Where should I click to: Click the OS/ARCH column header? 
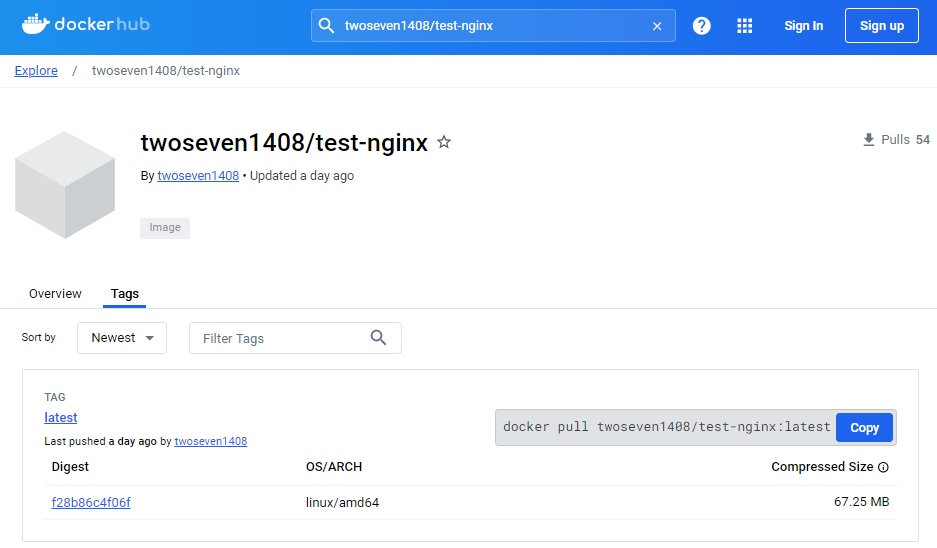pyautogui.click(x=334, y=467)
